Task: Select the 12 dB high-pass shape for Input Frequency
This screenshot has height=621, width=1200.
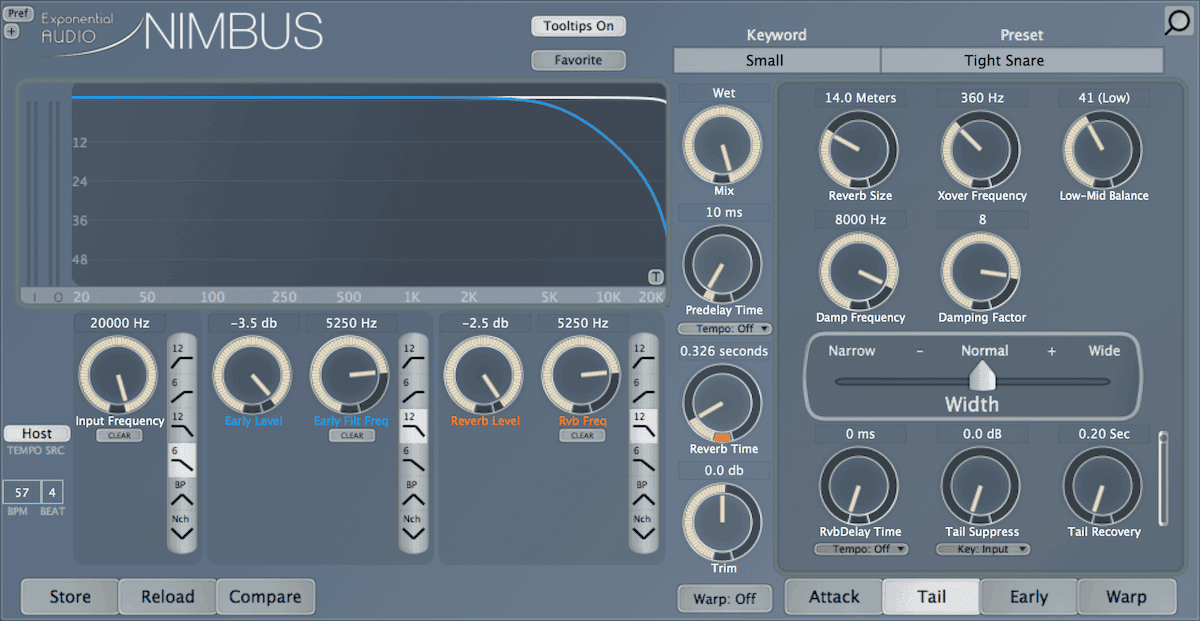Action: [181, 355]
